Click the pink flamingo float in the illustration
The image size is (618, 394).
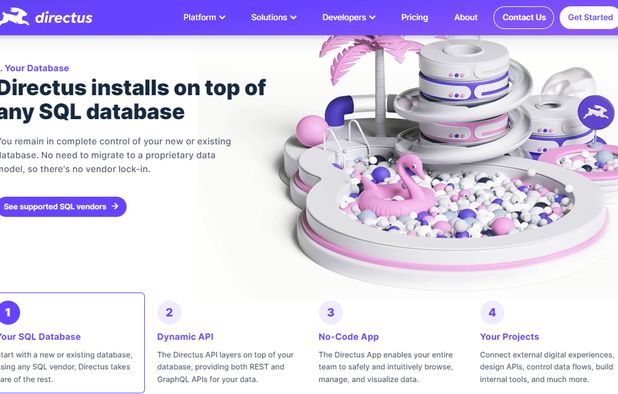[394, 187]
